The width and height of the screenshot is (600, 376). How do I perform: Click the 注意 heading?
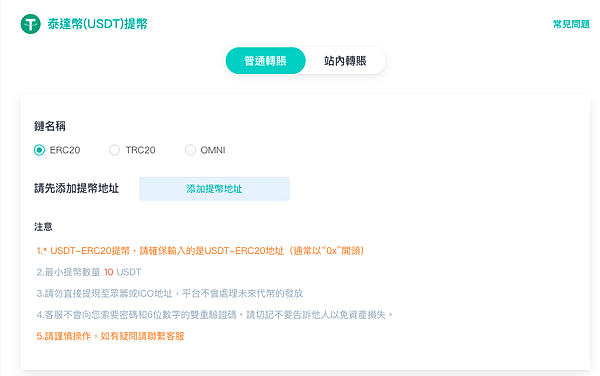(x=43, y=226)
